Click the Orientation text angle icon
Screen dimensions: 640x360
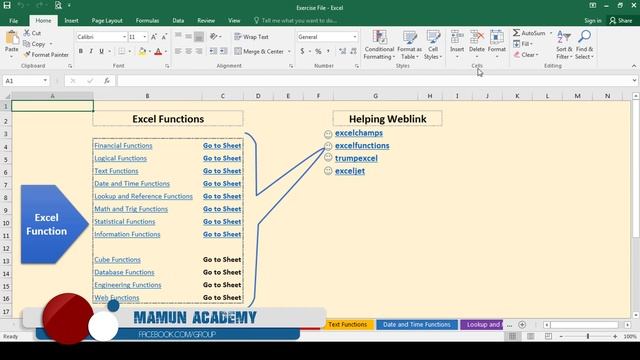pyautogui.click(x=213, y=37)
